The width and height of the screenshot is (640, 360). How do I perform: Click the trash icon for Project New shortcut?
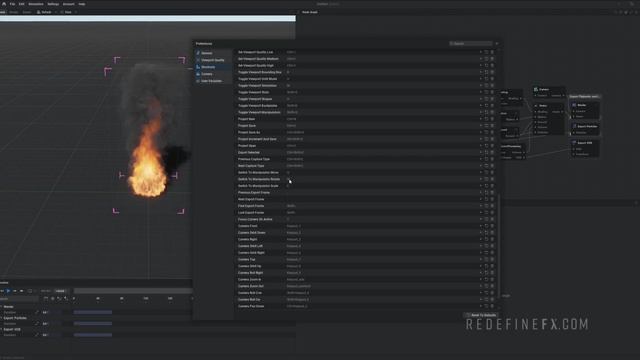tap(492, 119)
